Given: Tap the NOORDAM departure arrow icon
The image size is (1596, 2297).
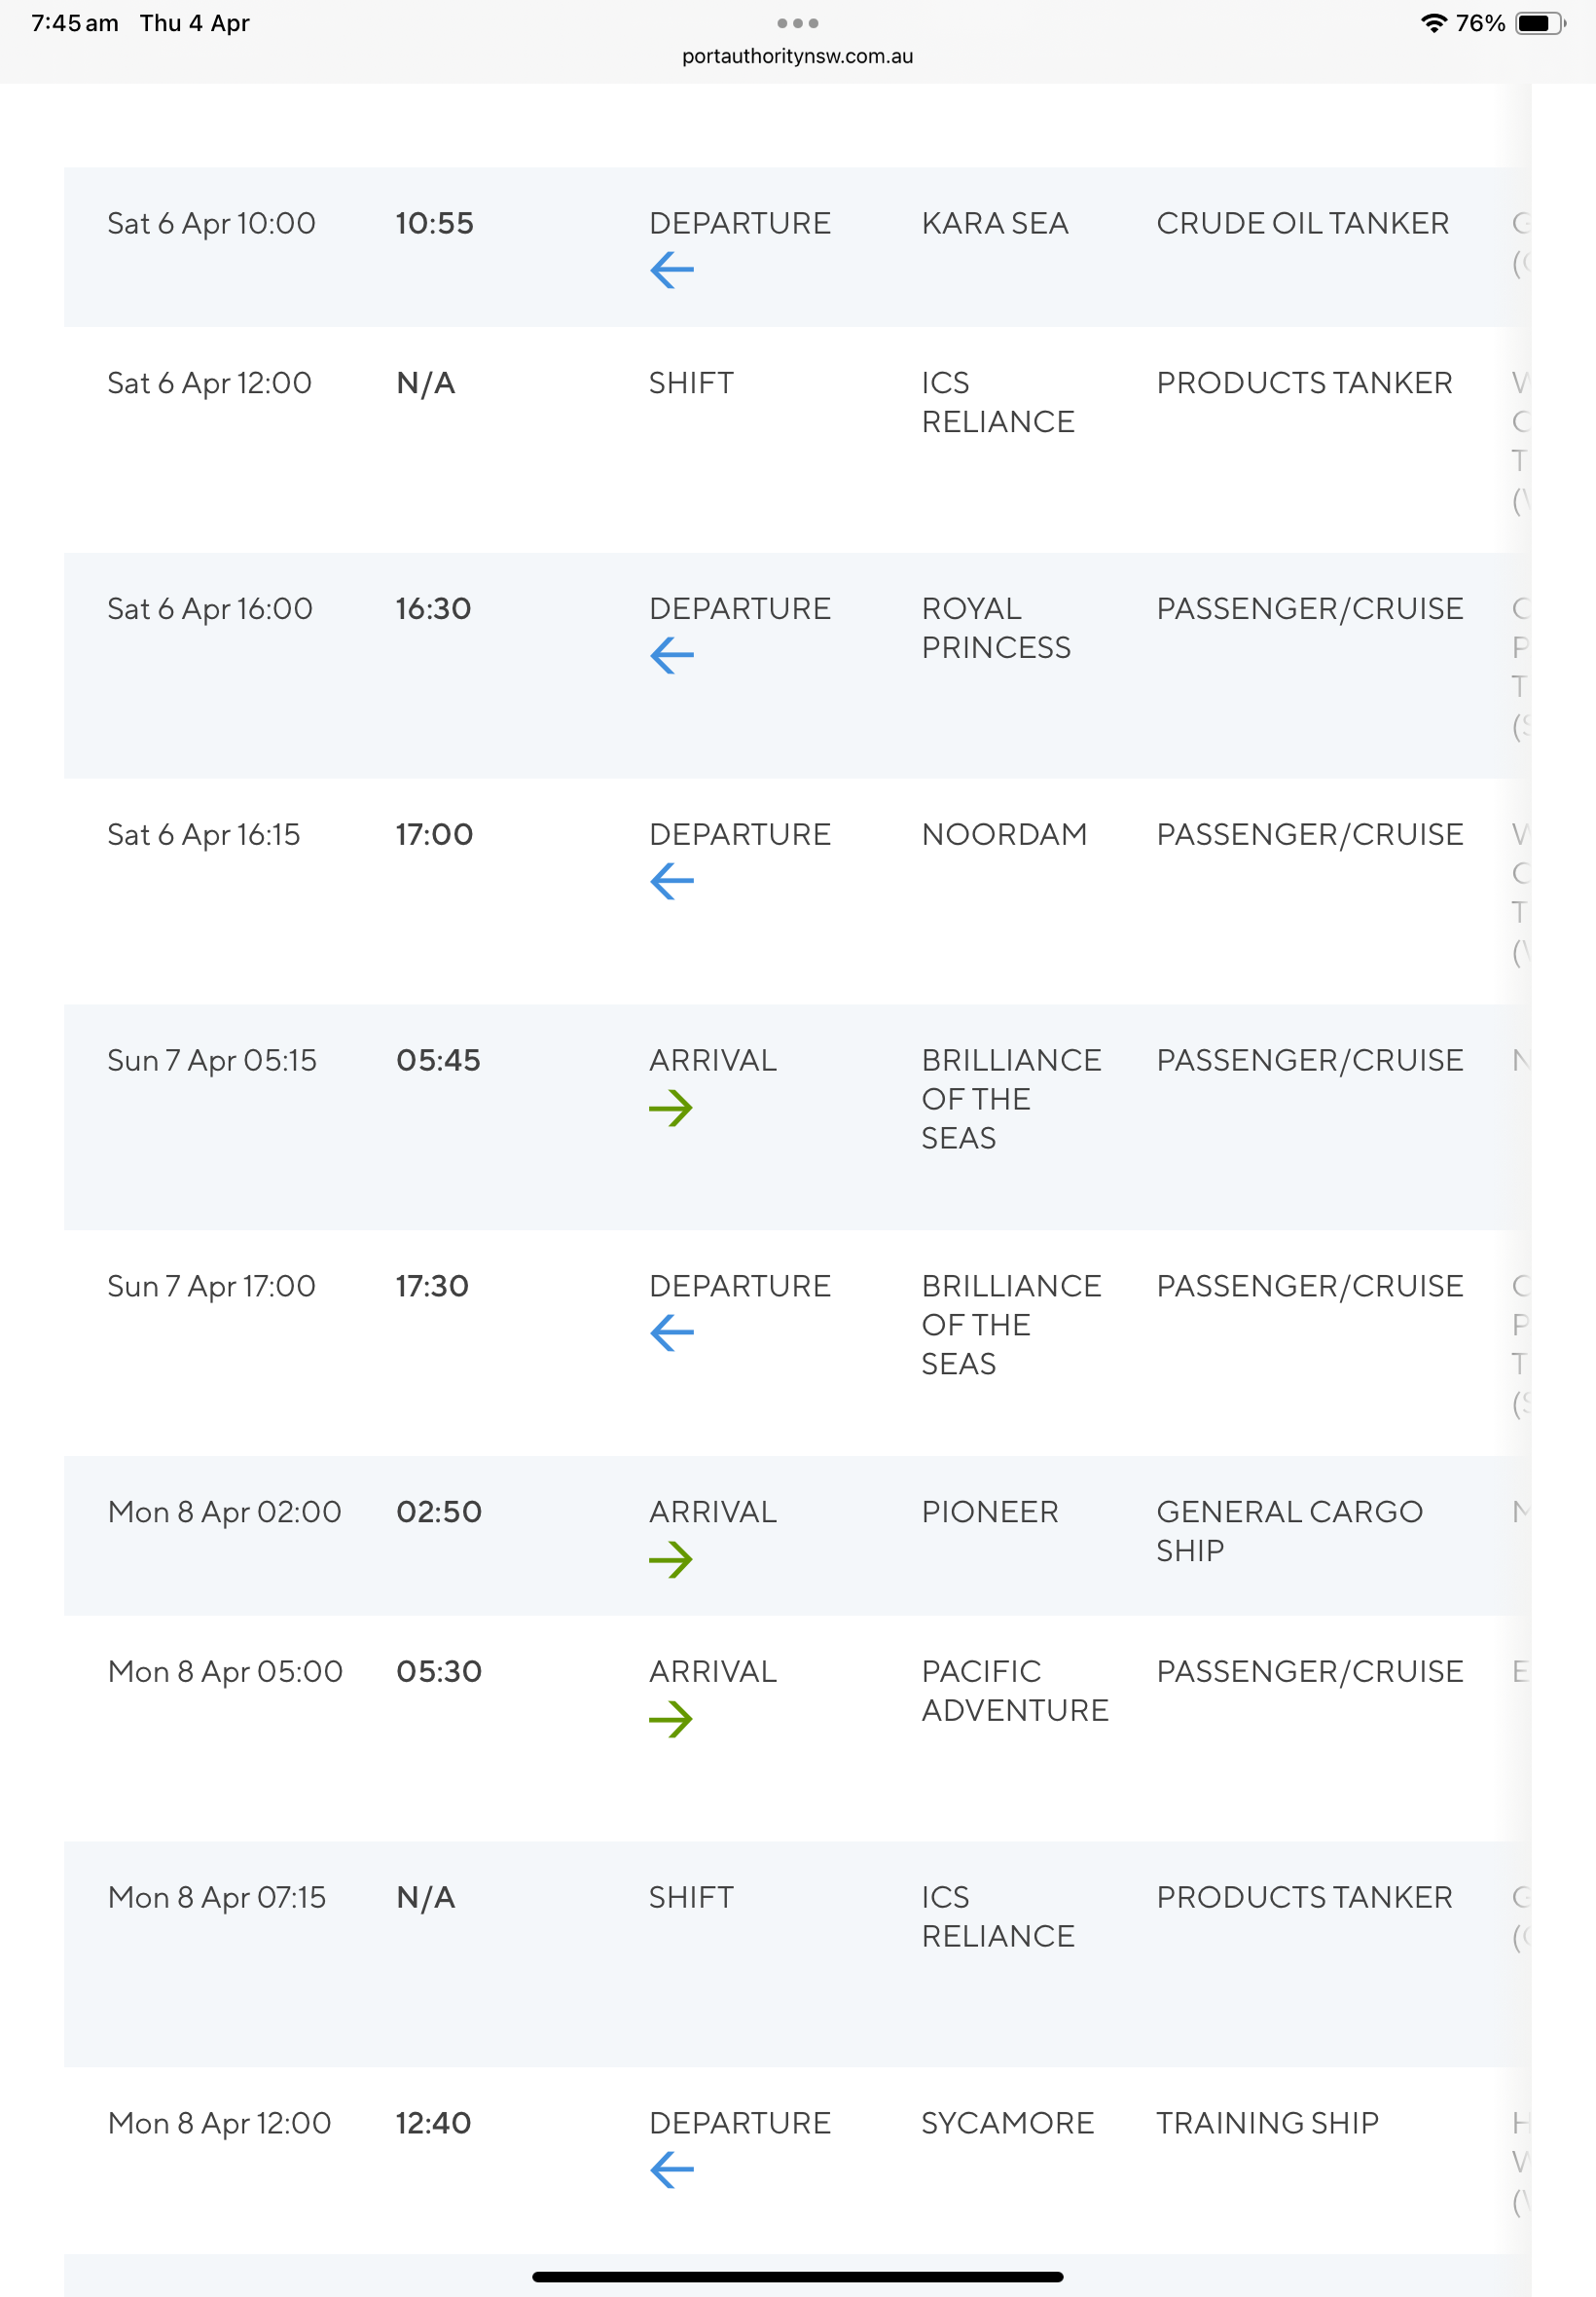Looking at the screenshot, I should pos(672,882).
